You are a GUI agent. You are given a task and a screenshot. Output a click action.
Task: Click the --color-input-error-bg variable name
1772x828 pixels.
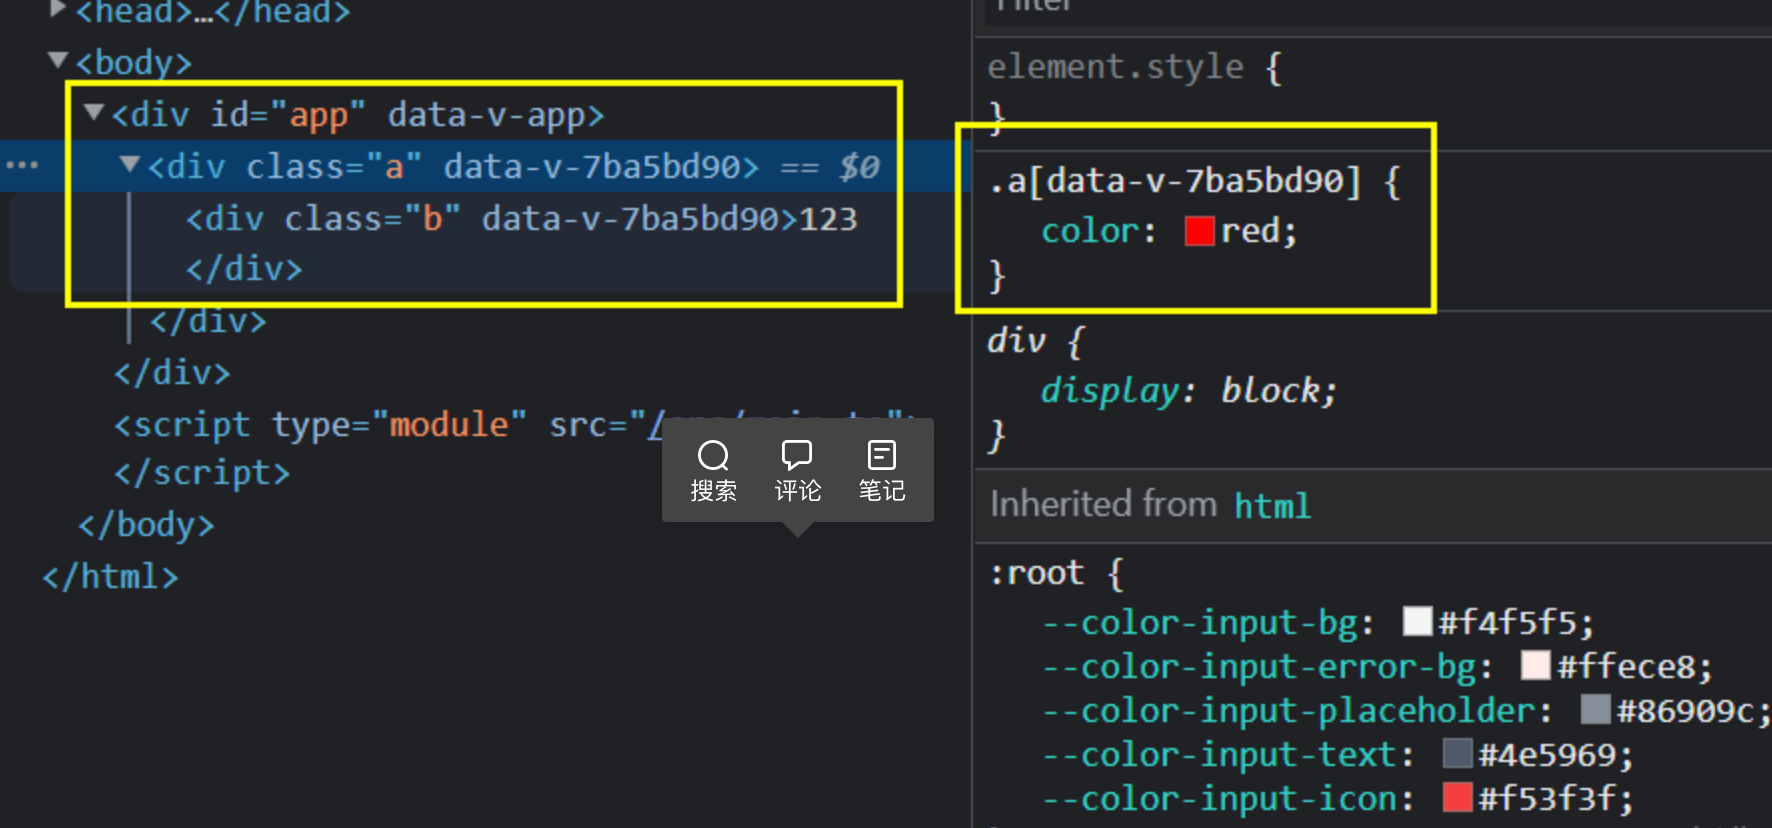click(1259, 666)
